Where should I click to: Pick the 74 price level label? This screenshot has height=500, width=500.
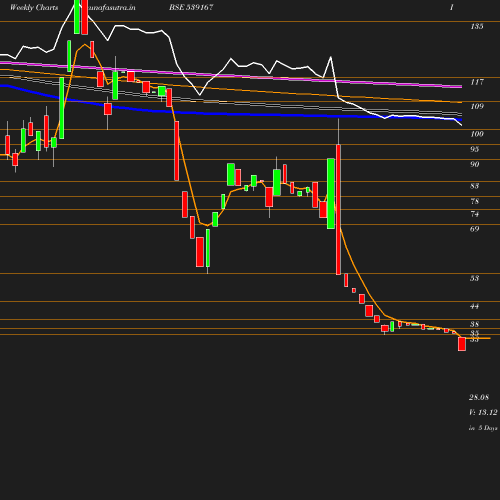point(475,214)
